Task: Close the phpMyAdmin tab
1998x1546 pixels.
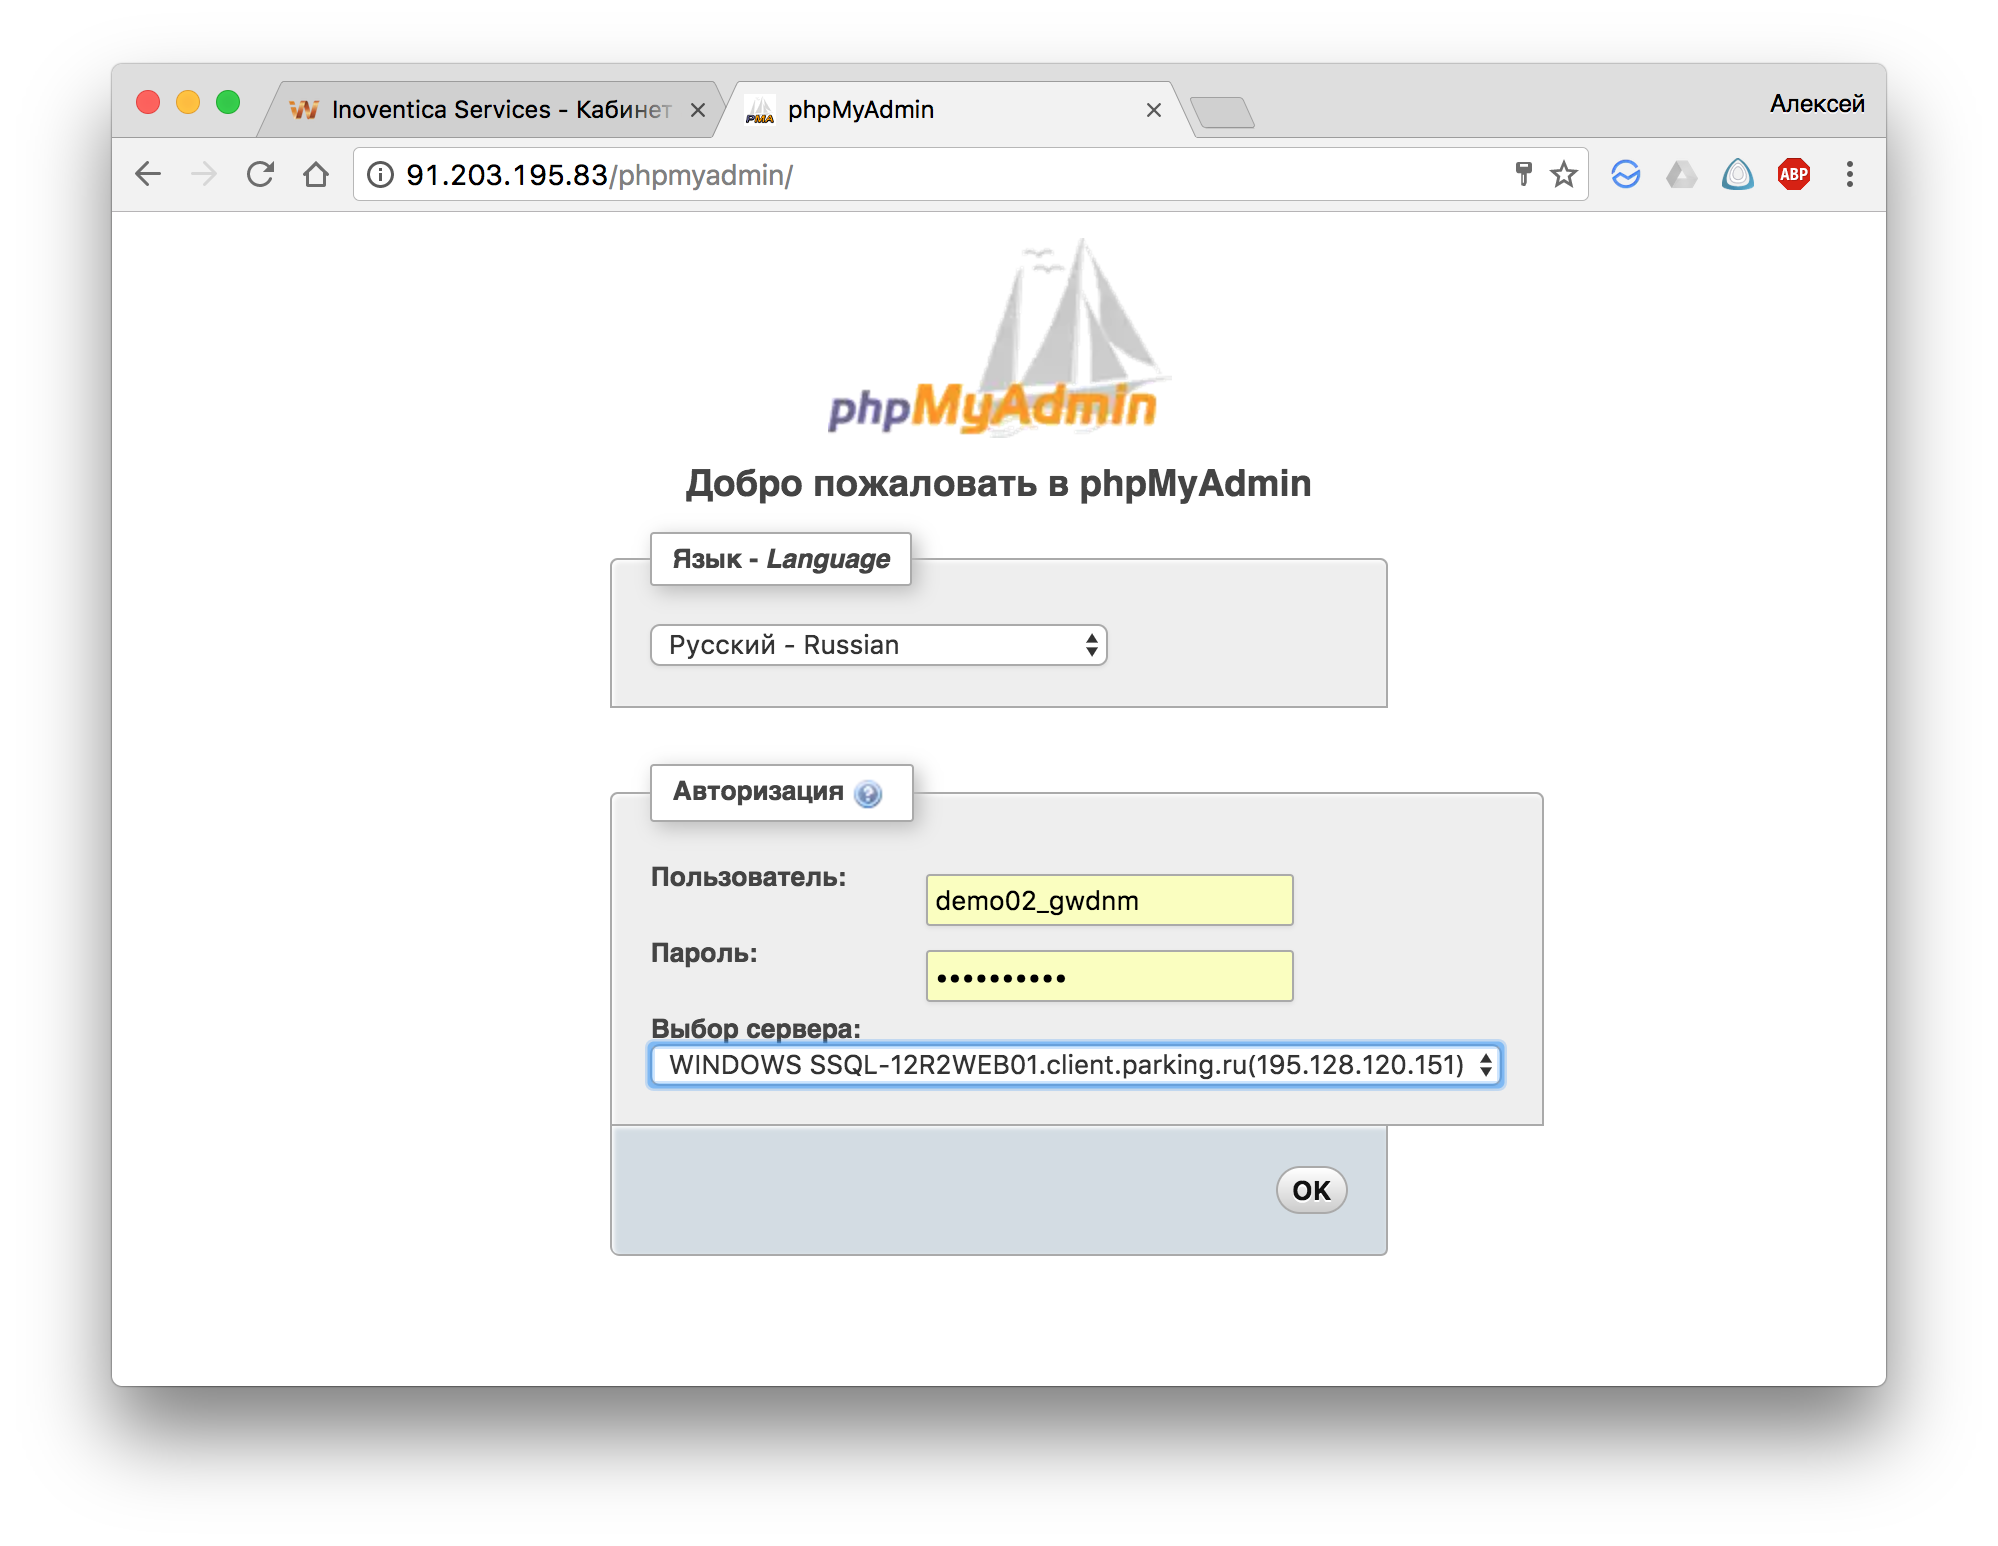Action: [1154, 110]
